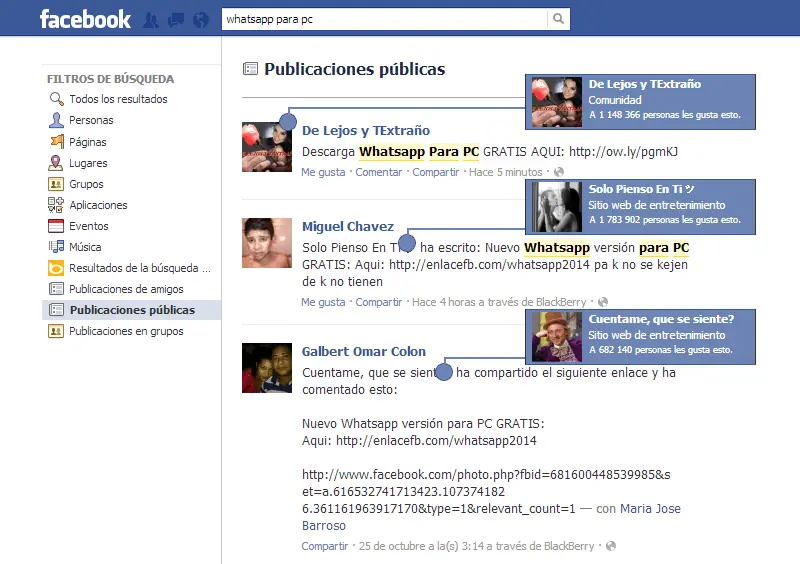Click the Eventos calendar icon
Viewport: 800px width, 564px height.
(x=56, y=226)
